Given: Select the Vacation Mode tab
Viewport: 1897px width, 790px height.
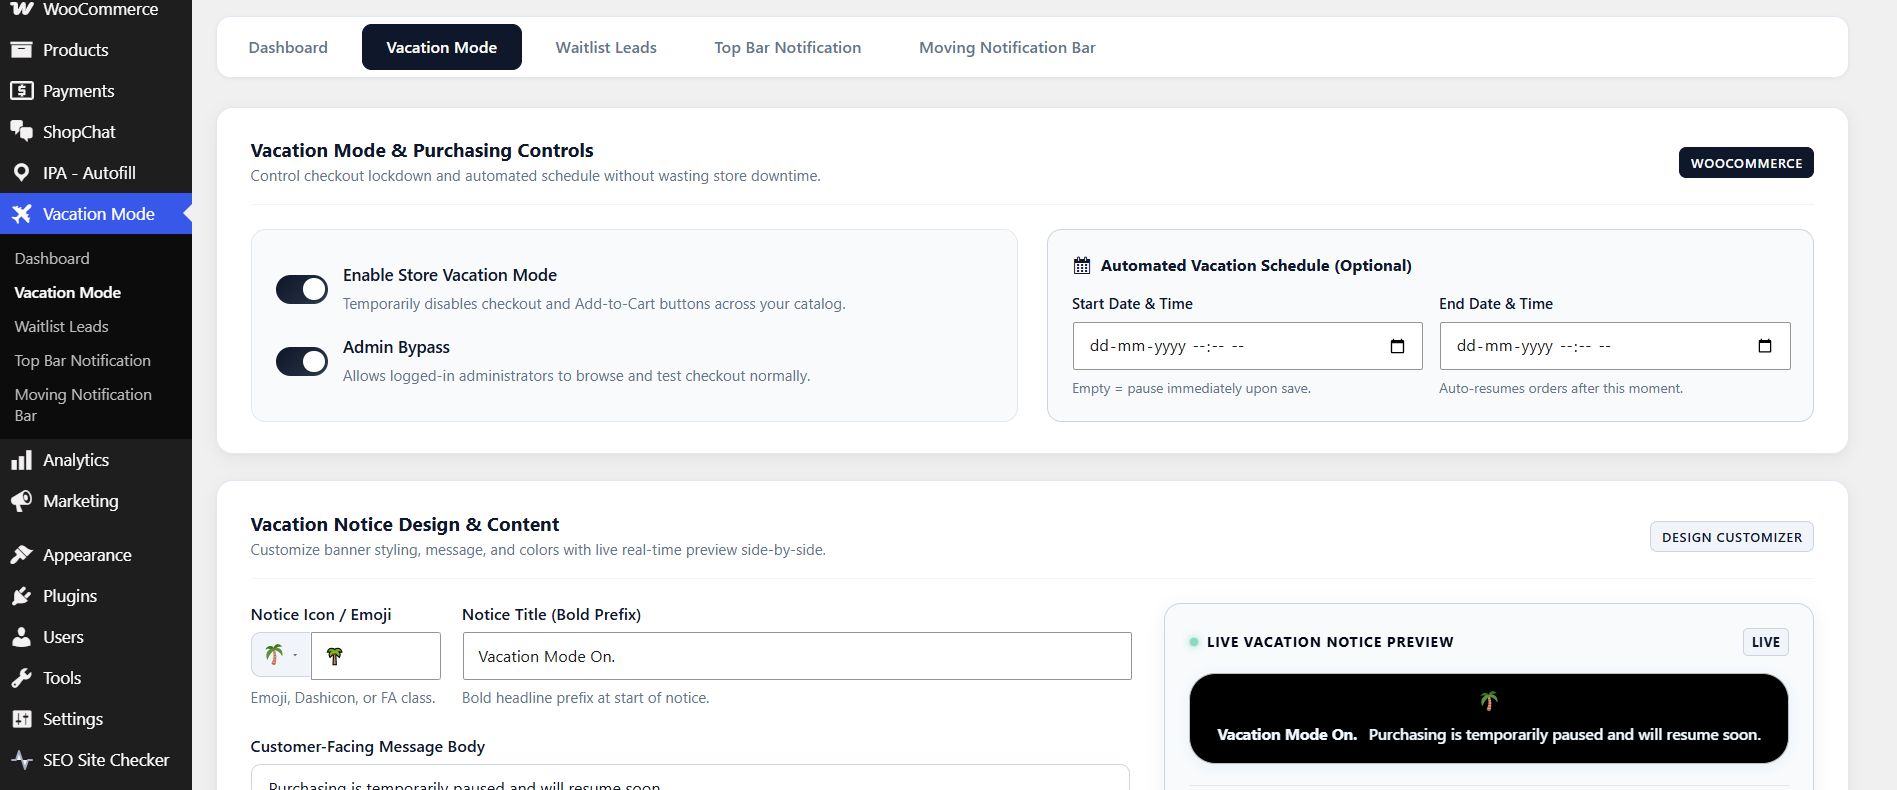Looking at the screenshot, I should pos(442,47).
